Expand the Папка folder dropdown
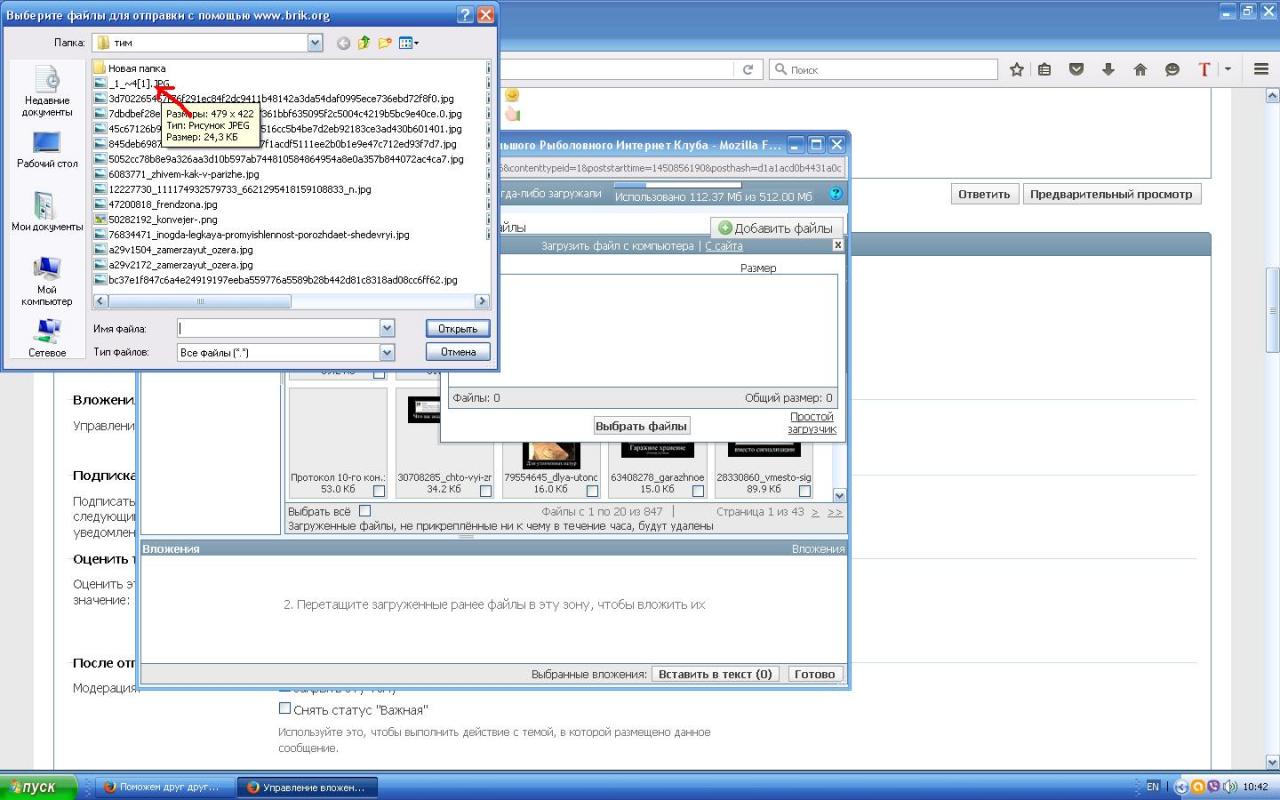Image resolution: width=1280 pixels, height=800 pixels. click(x=315, y=43)
